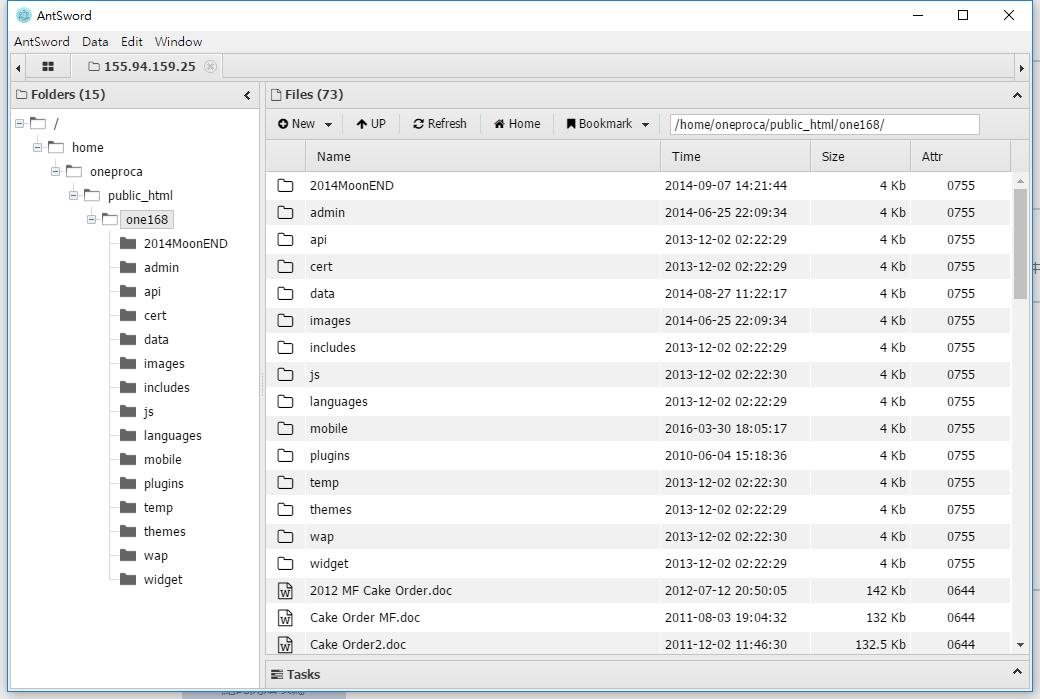
Task: Refresh the file listing
Action: click(440, 124)
